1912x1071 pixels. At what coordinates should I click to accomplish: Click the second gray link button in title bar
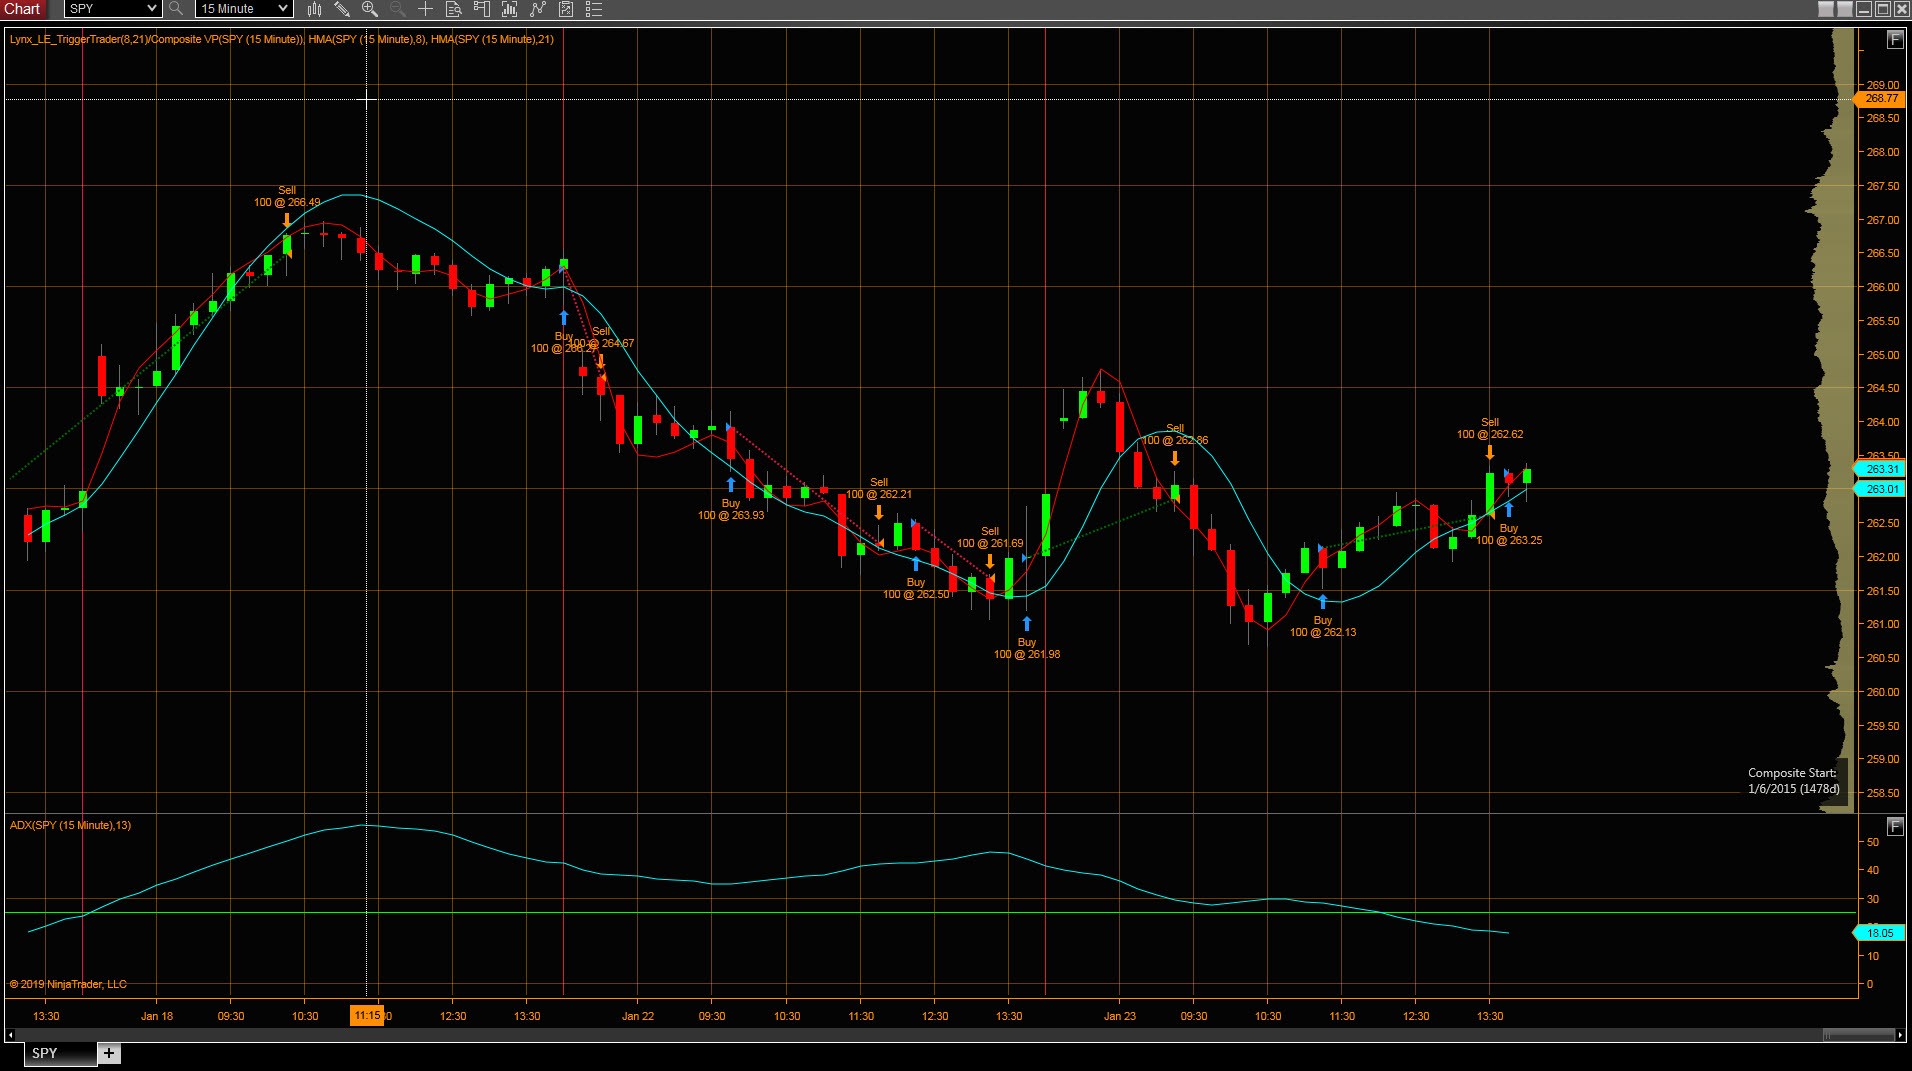(x=1845, y=9)
